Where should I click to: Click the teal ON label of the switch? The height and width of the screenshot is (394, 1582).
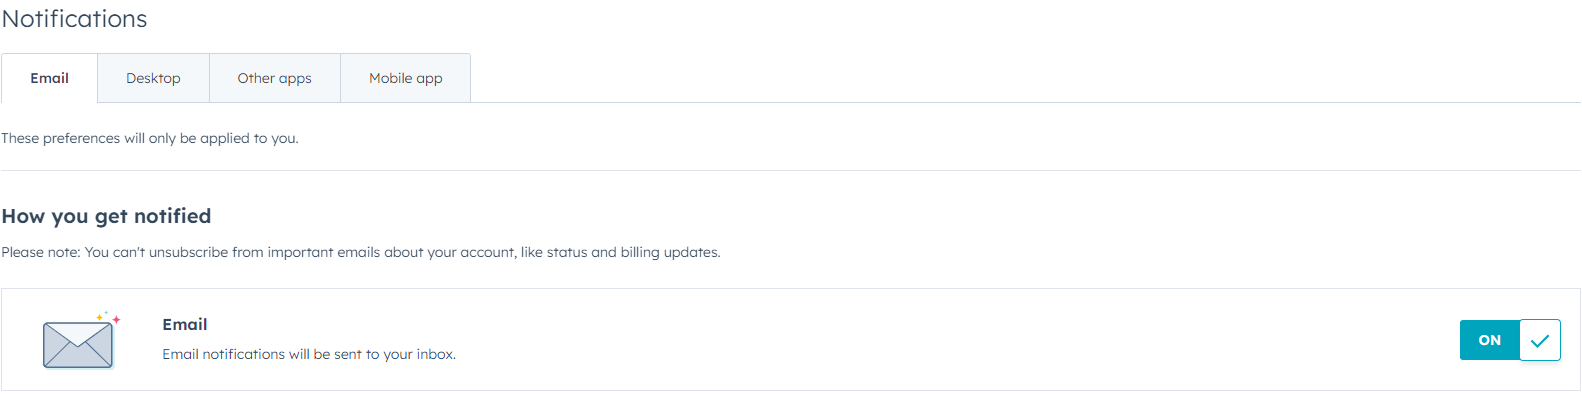[x=1490, y=340]
